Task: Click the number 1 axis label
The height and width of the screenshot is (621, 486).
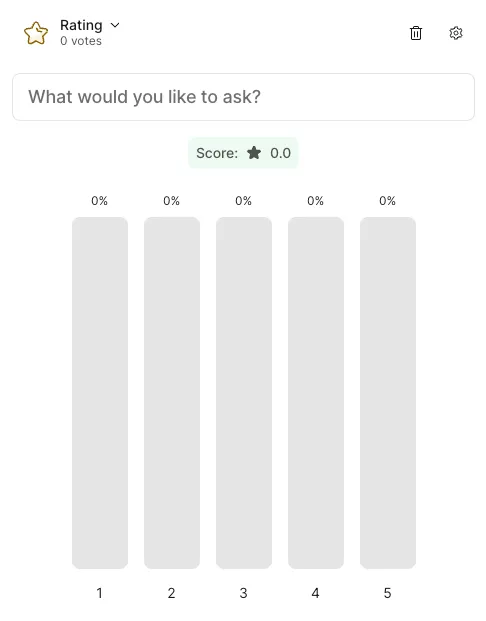Action: click(99, 593)
